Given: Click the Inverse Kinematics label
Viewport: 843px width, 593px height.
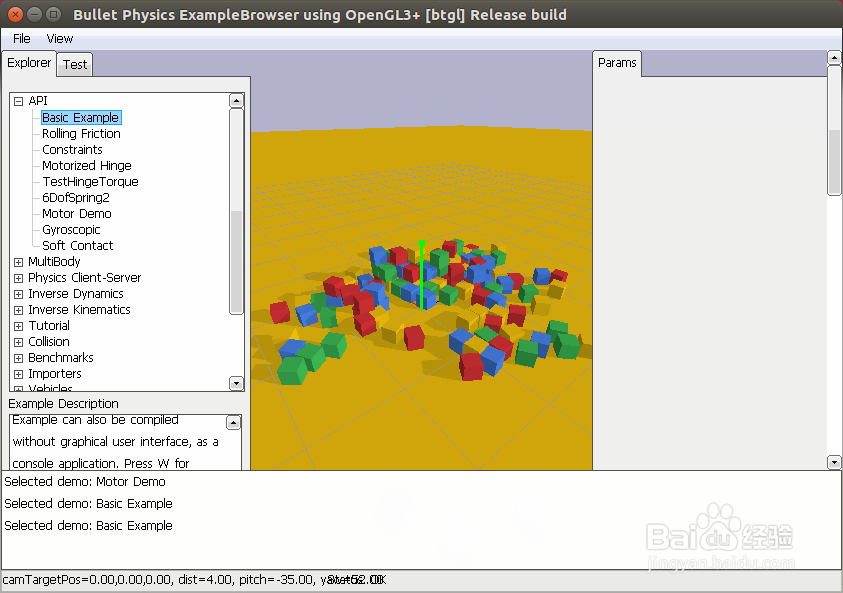Looking at the screenshot, I should (79, 310).
